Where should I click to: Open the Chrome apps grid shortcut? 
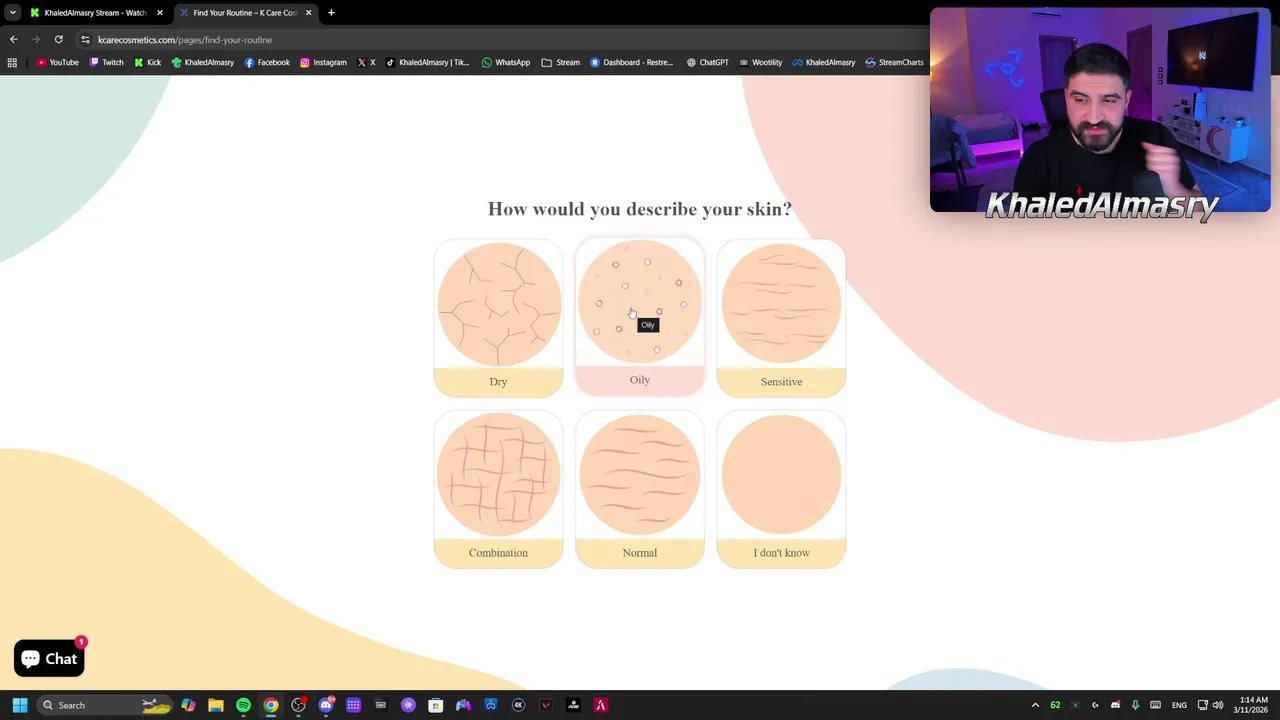click(12, 62)
